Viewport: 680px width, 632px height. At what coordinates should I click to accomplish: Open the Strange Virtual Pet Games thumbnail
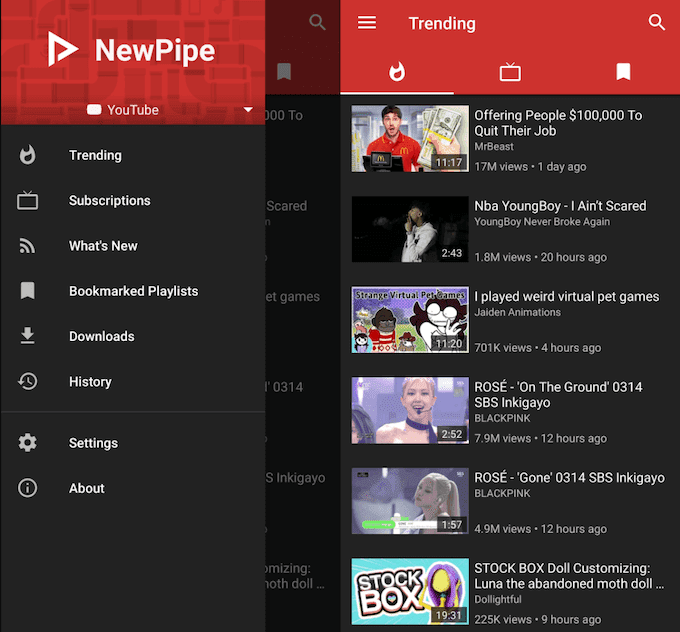coord(410,319)
